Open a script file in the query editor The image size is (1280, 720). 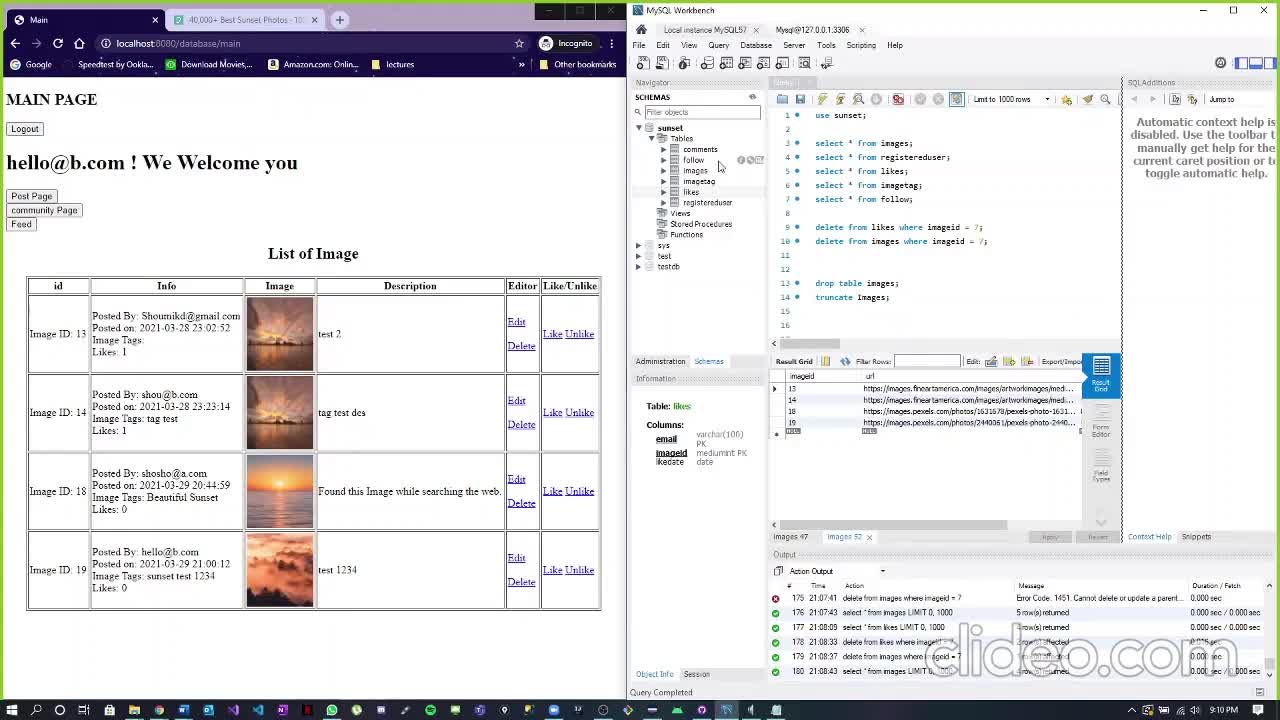pyautogui.click(x=782, y=99)
